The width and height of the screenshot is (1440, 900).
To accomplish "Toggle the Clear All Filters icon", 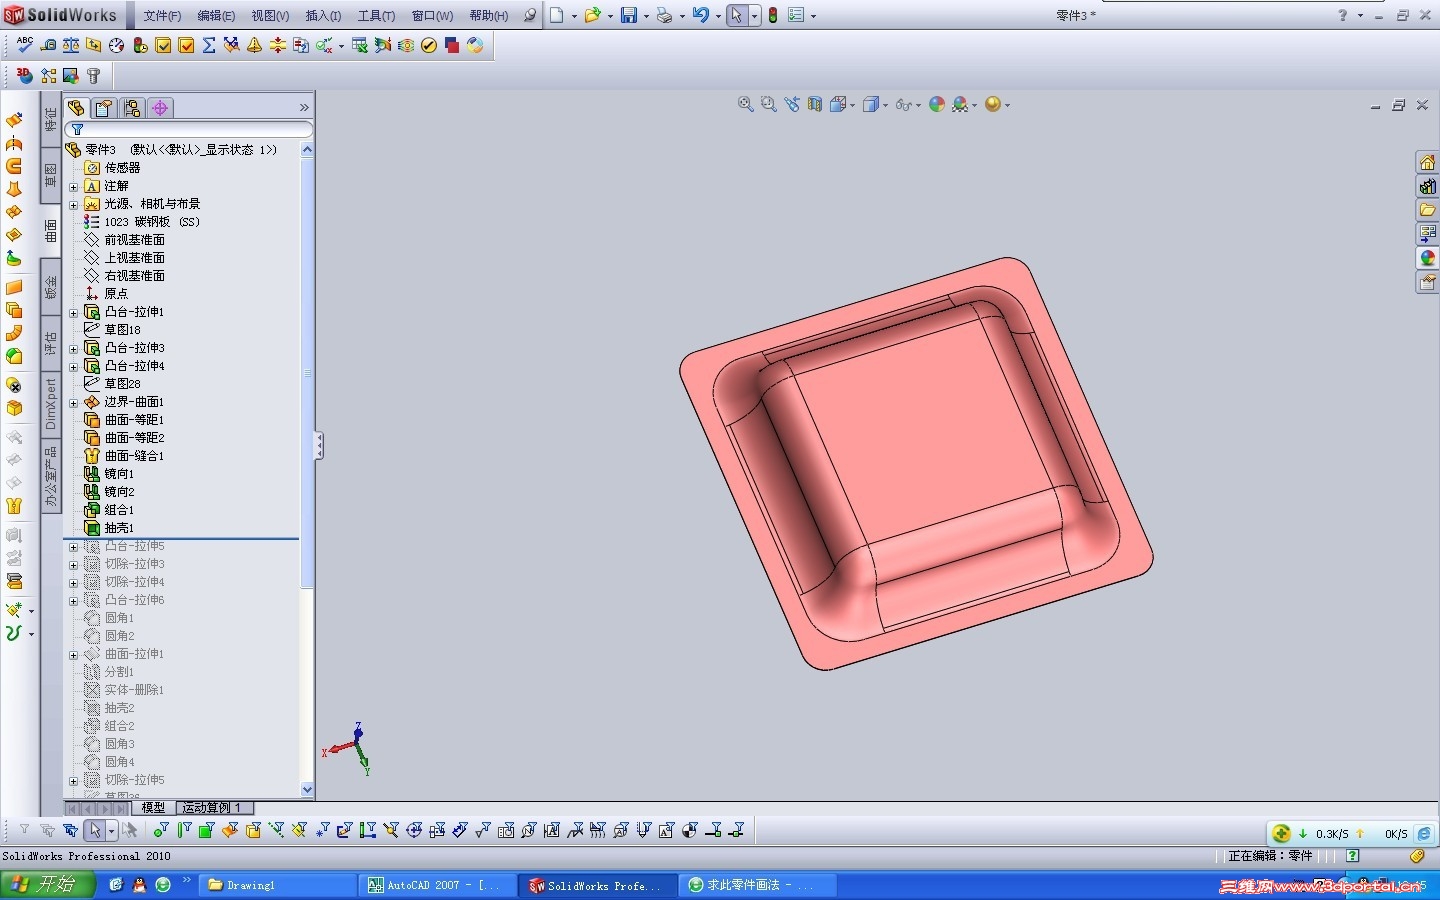I will (x=47, y=830).
